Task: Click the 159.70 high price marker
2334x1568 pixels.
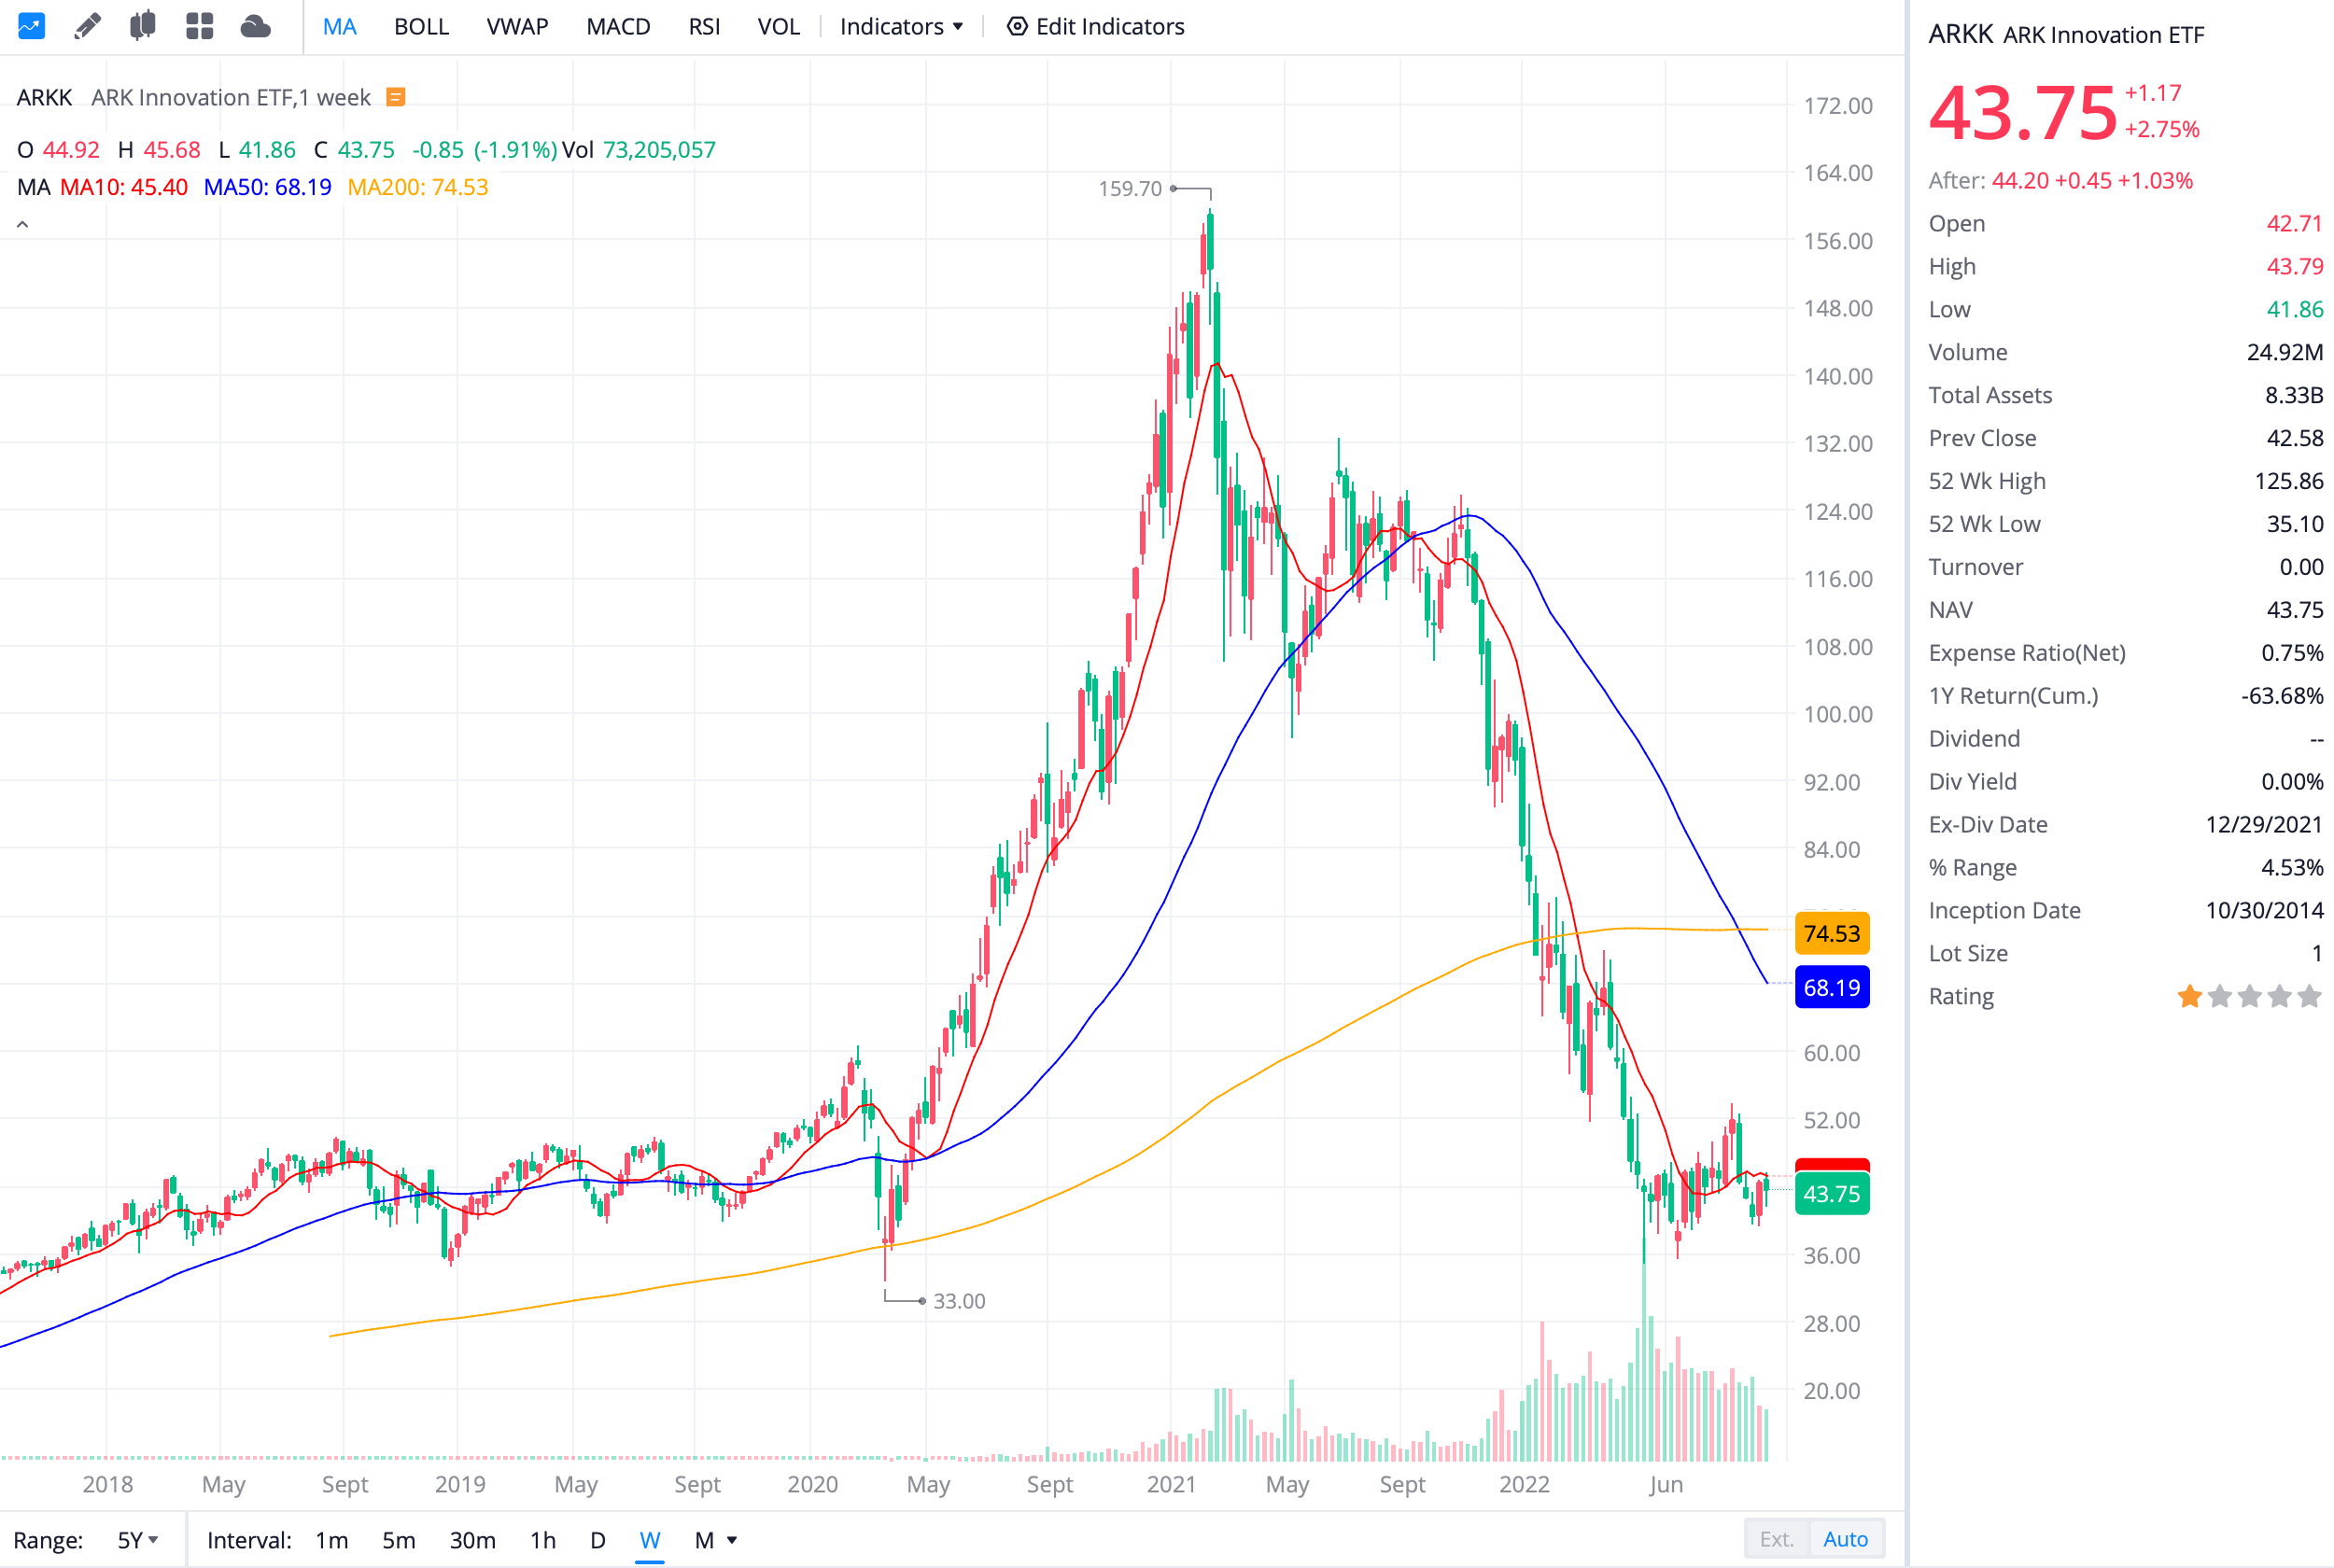Action: [1129, 188]
